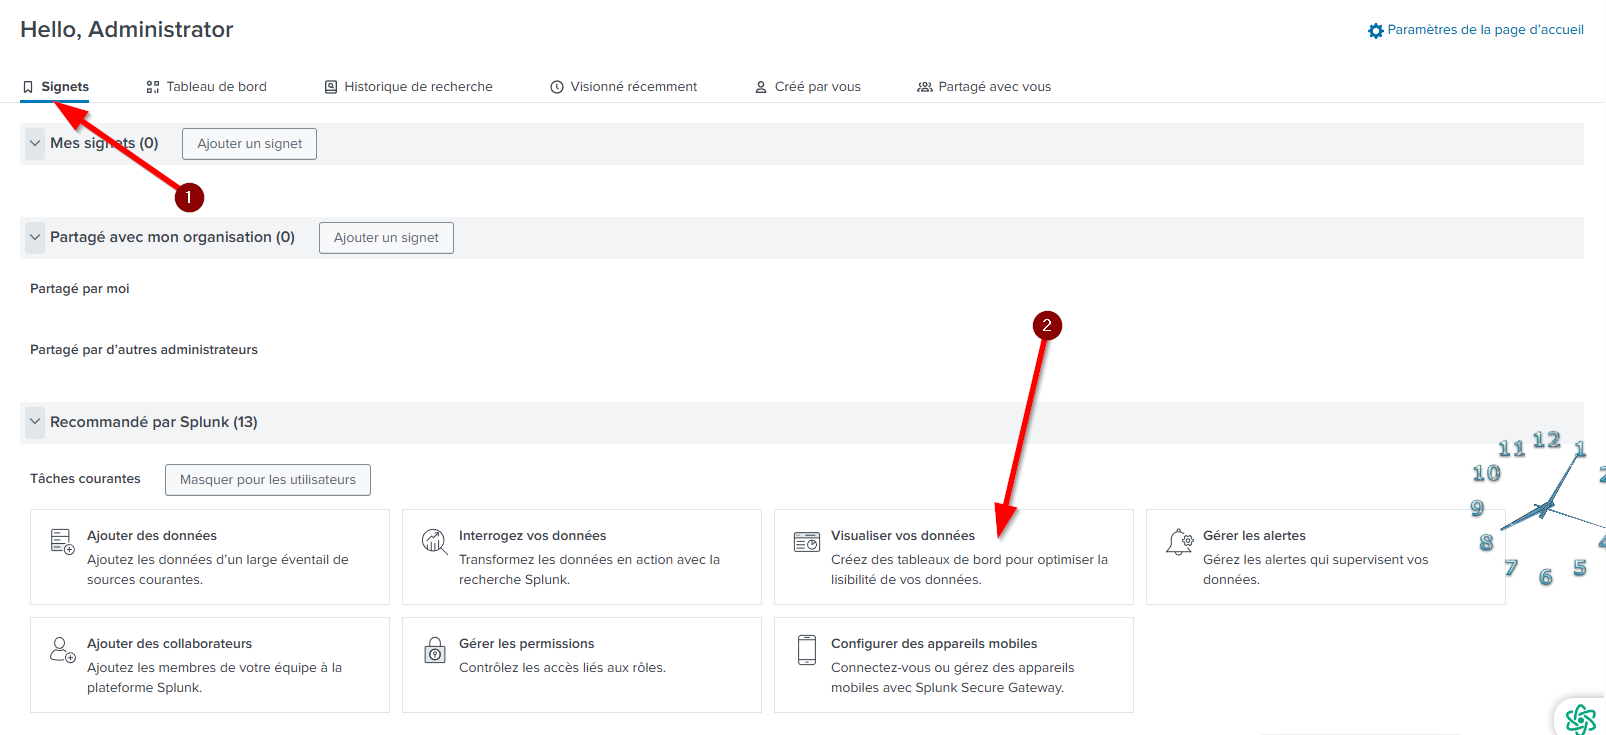The height and width of the screenshot is (735, 1606).
Task: Click the Visualiser vos données dashboard icon
Action: [806, 541]
